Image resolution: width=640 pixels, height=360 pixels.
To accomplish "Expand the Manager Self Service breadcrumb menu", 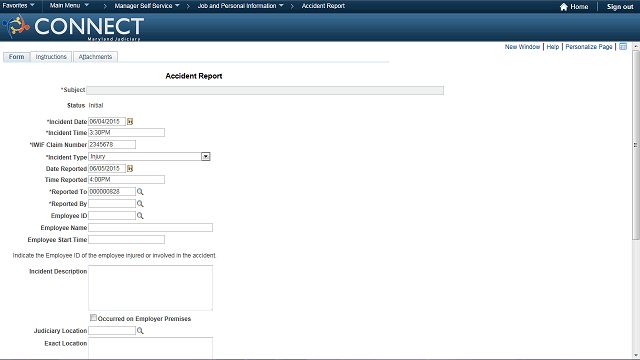I will (147, 6).
